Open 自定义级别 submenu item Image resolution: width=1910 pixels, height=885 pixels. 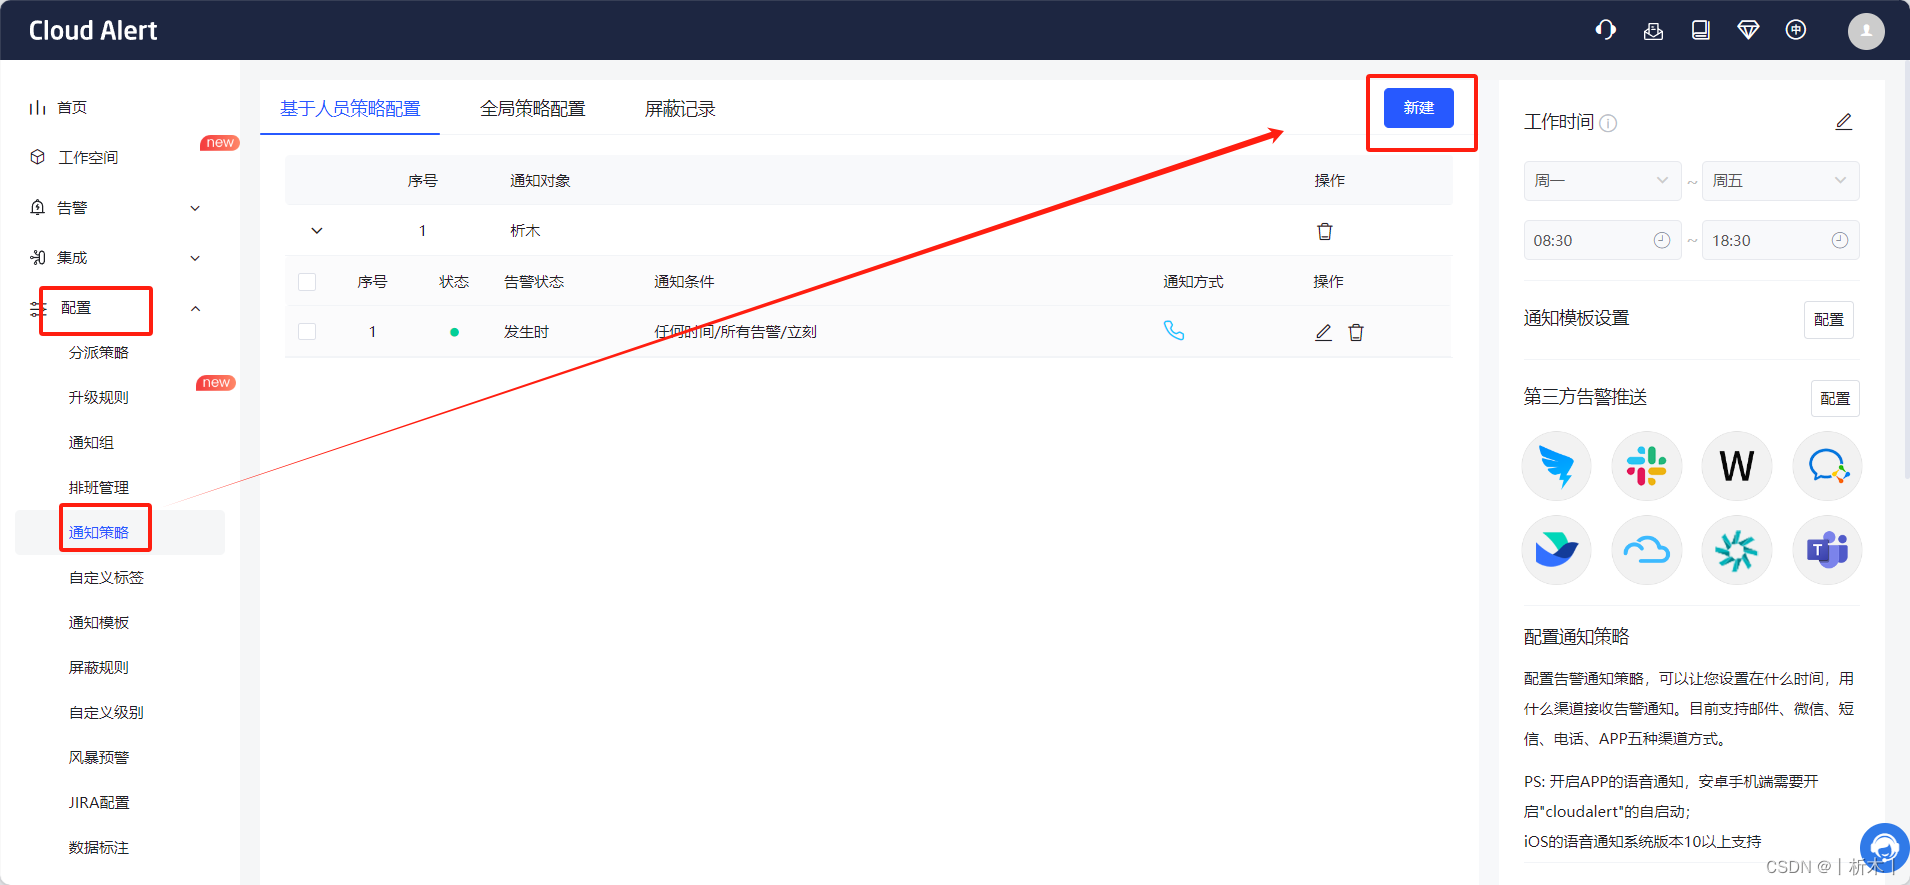click(x=106, y=712)
